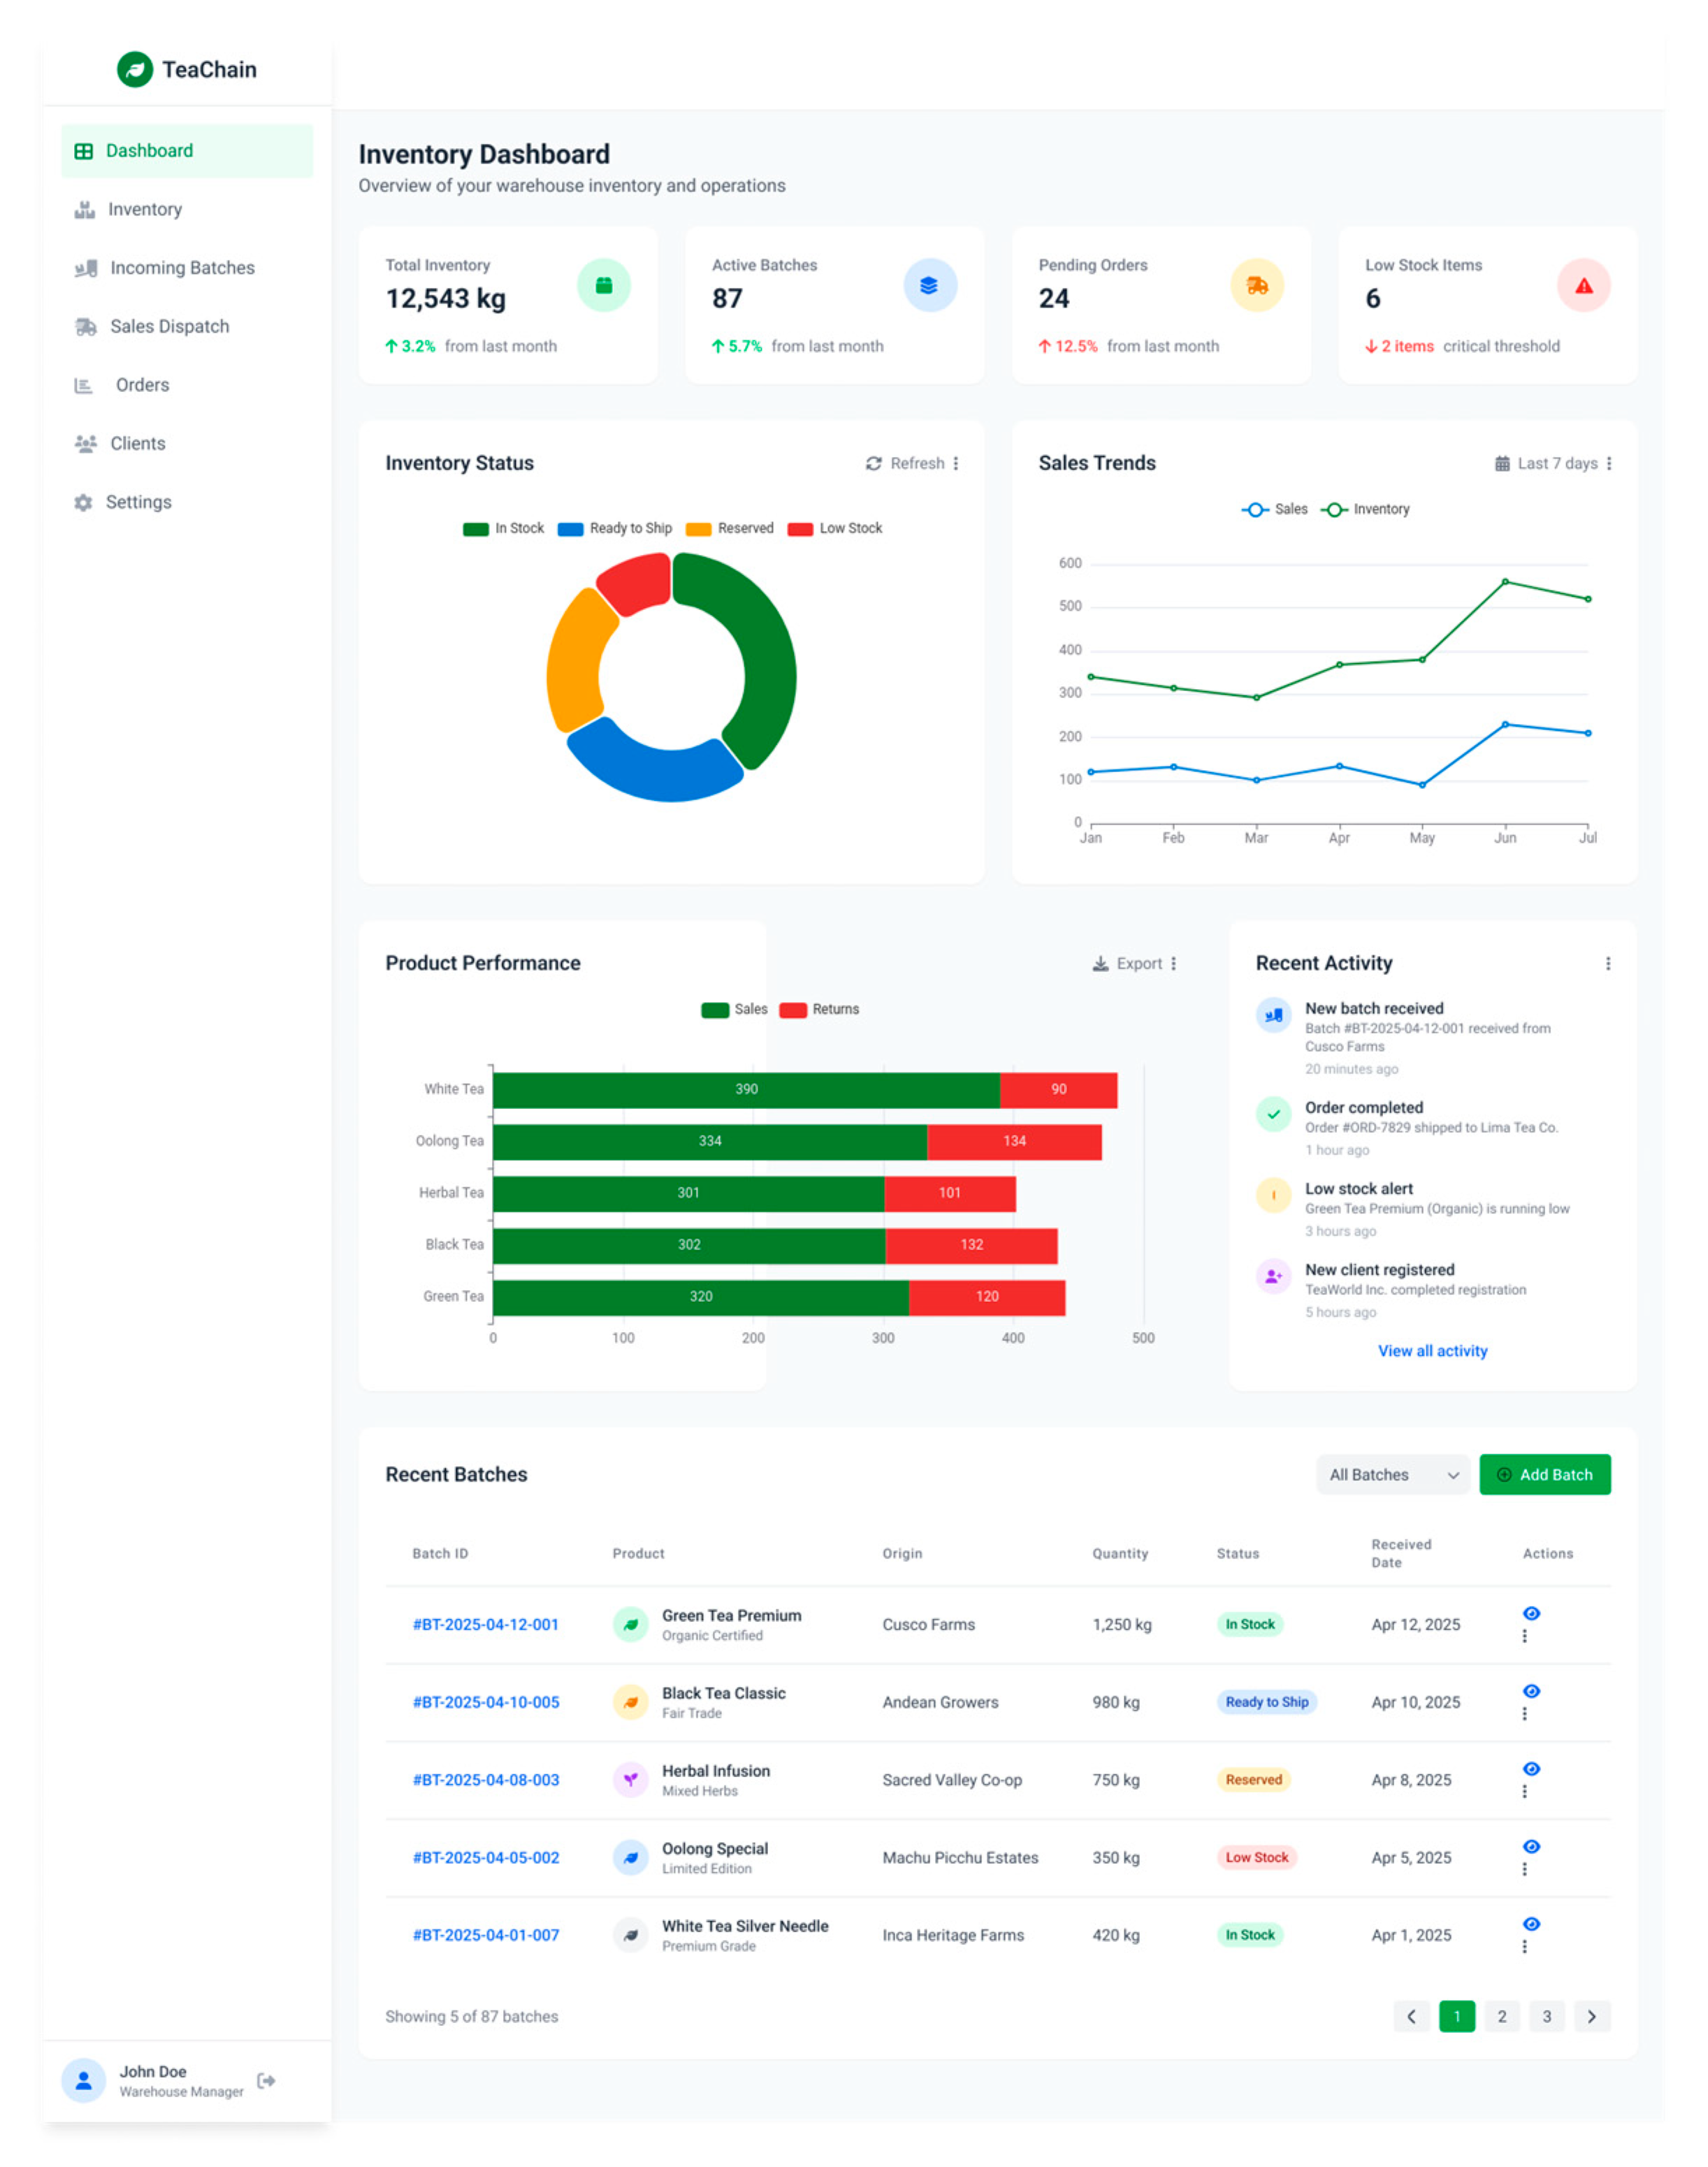
Task: Click the Refresh icon in Inventory Status
Action: pyautogui.click(x=874, y=464)
